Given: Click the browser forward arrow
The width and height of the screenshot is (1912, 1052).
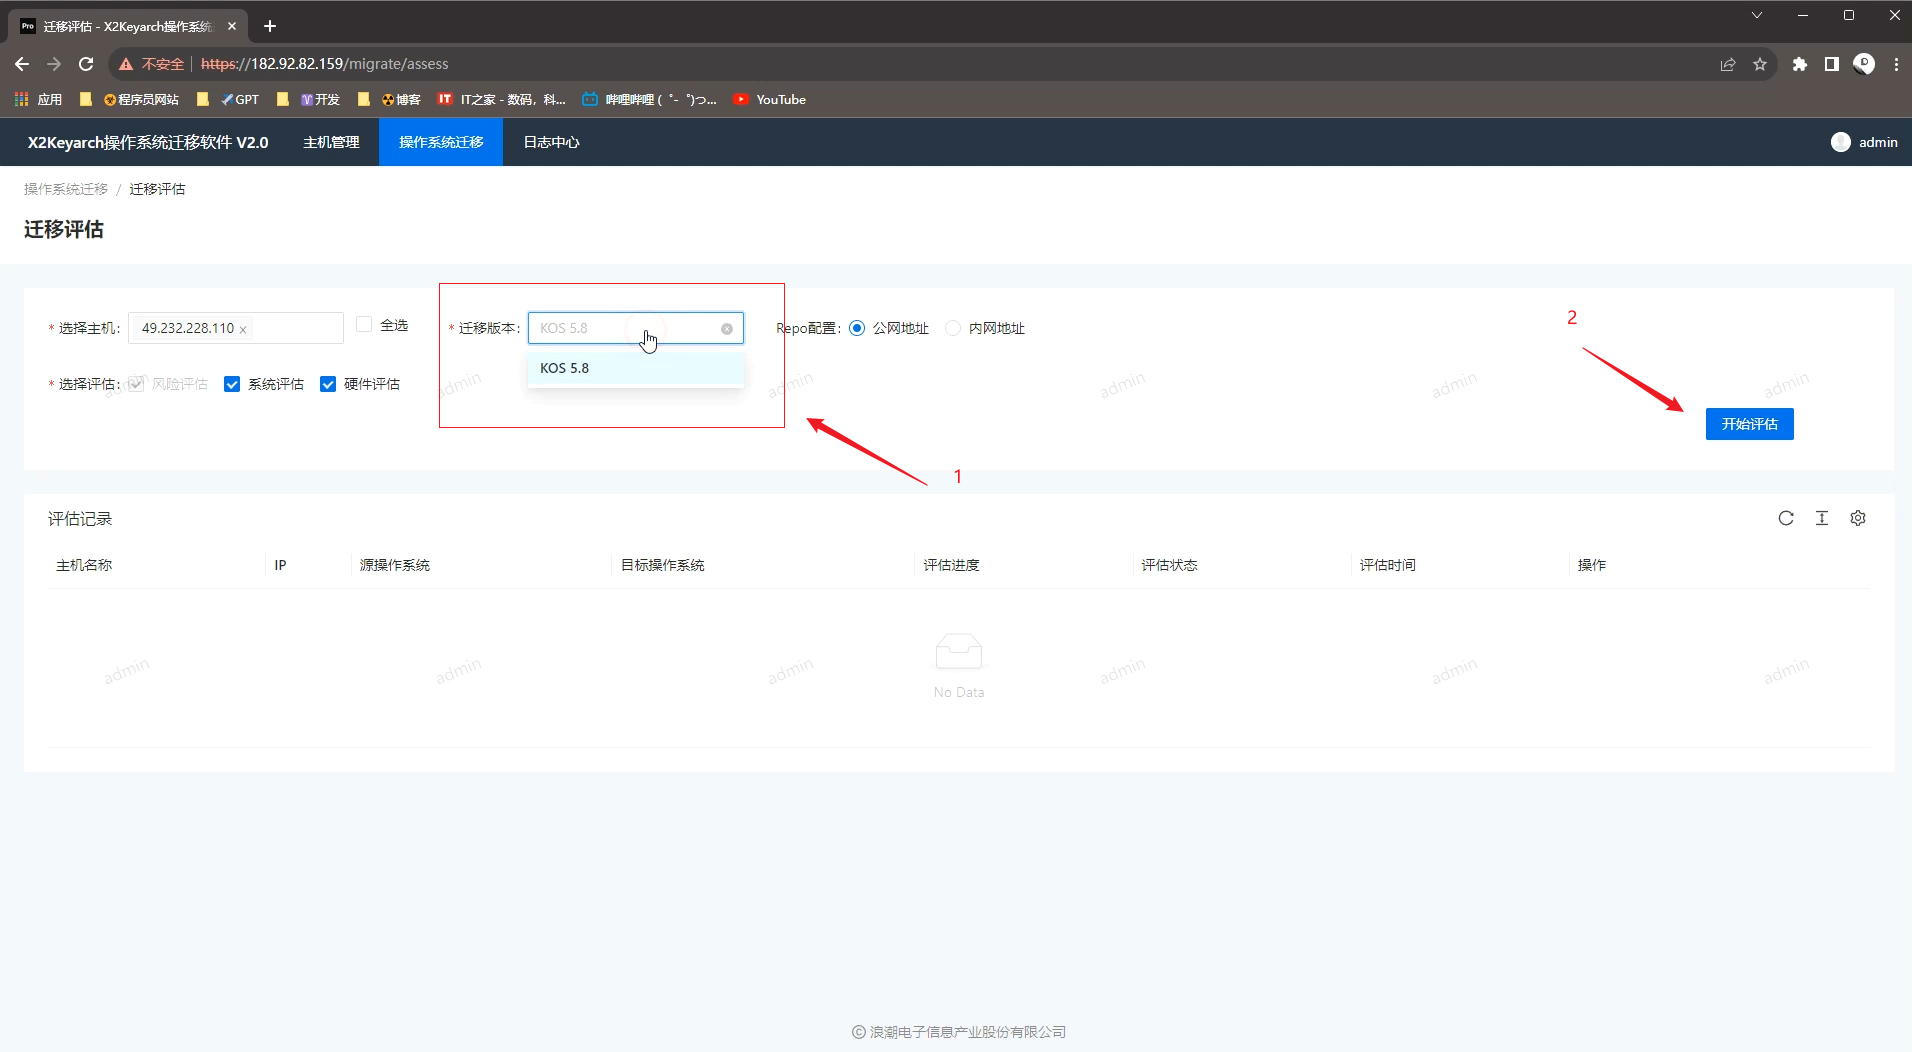Looking at the screenshot, I should [x=54, y=64].
